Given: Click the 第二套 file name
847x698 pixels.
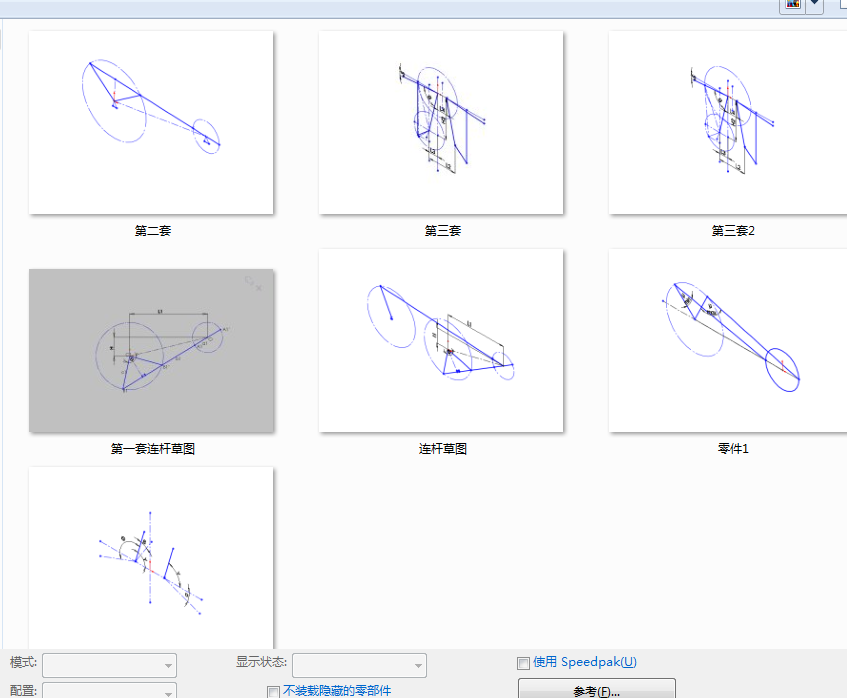Looking at the screenshot, I should click(x=153, y=231).
